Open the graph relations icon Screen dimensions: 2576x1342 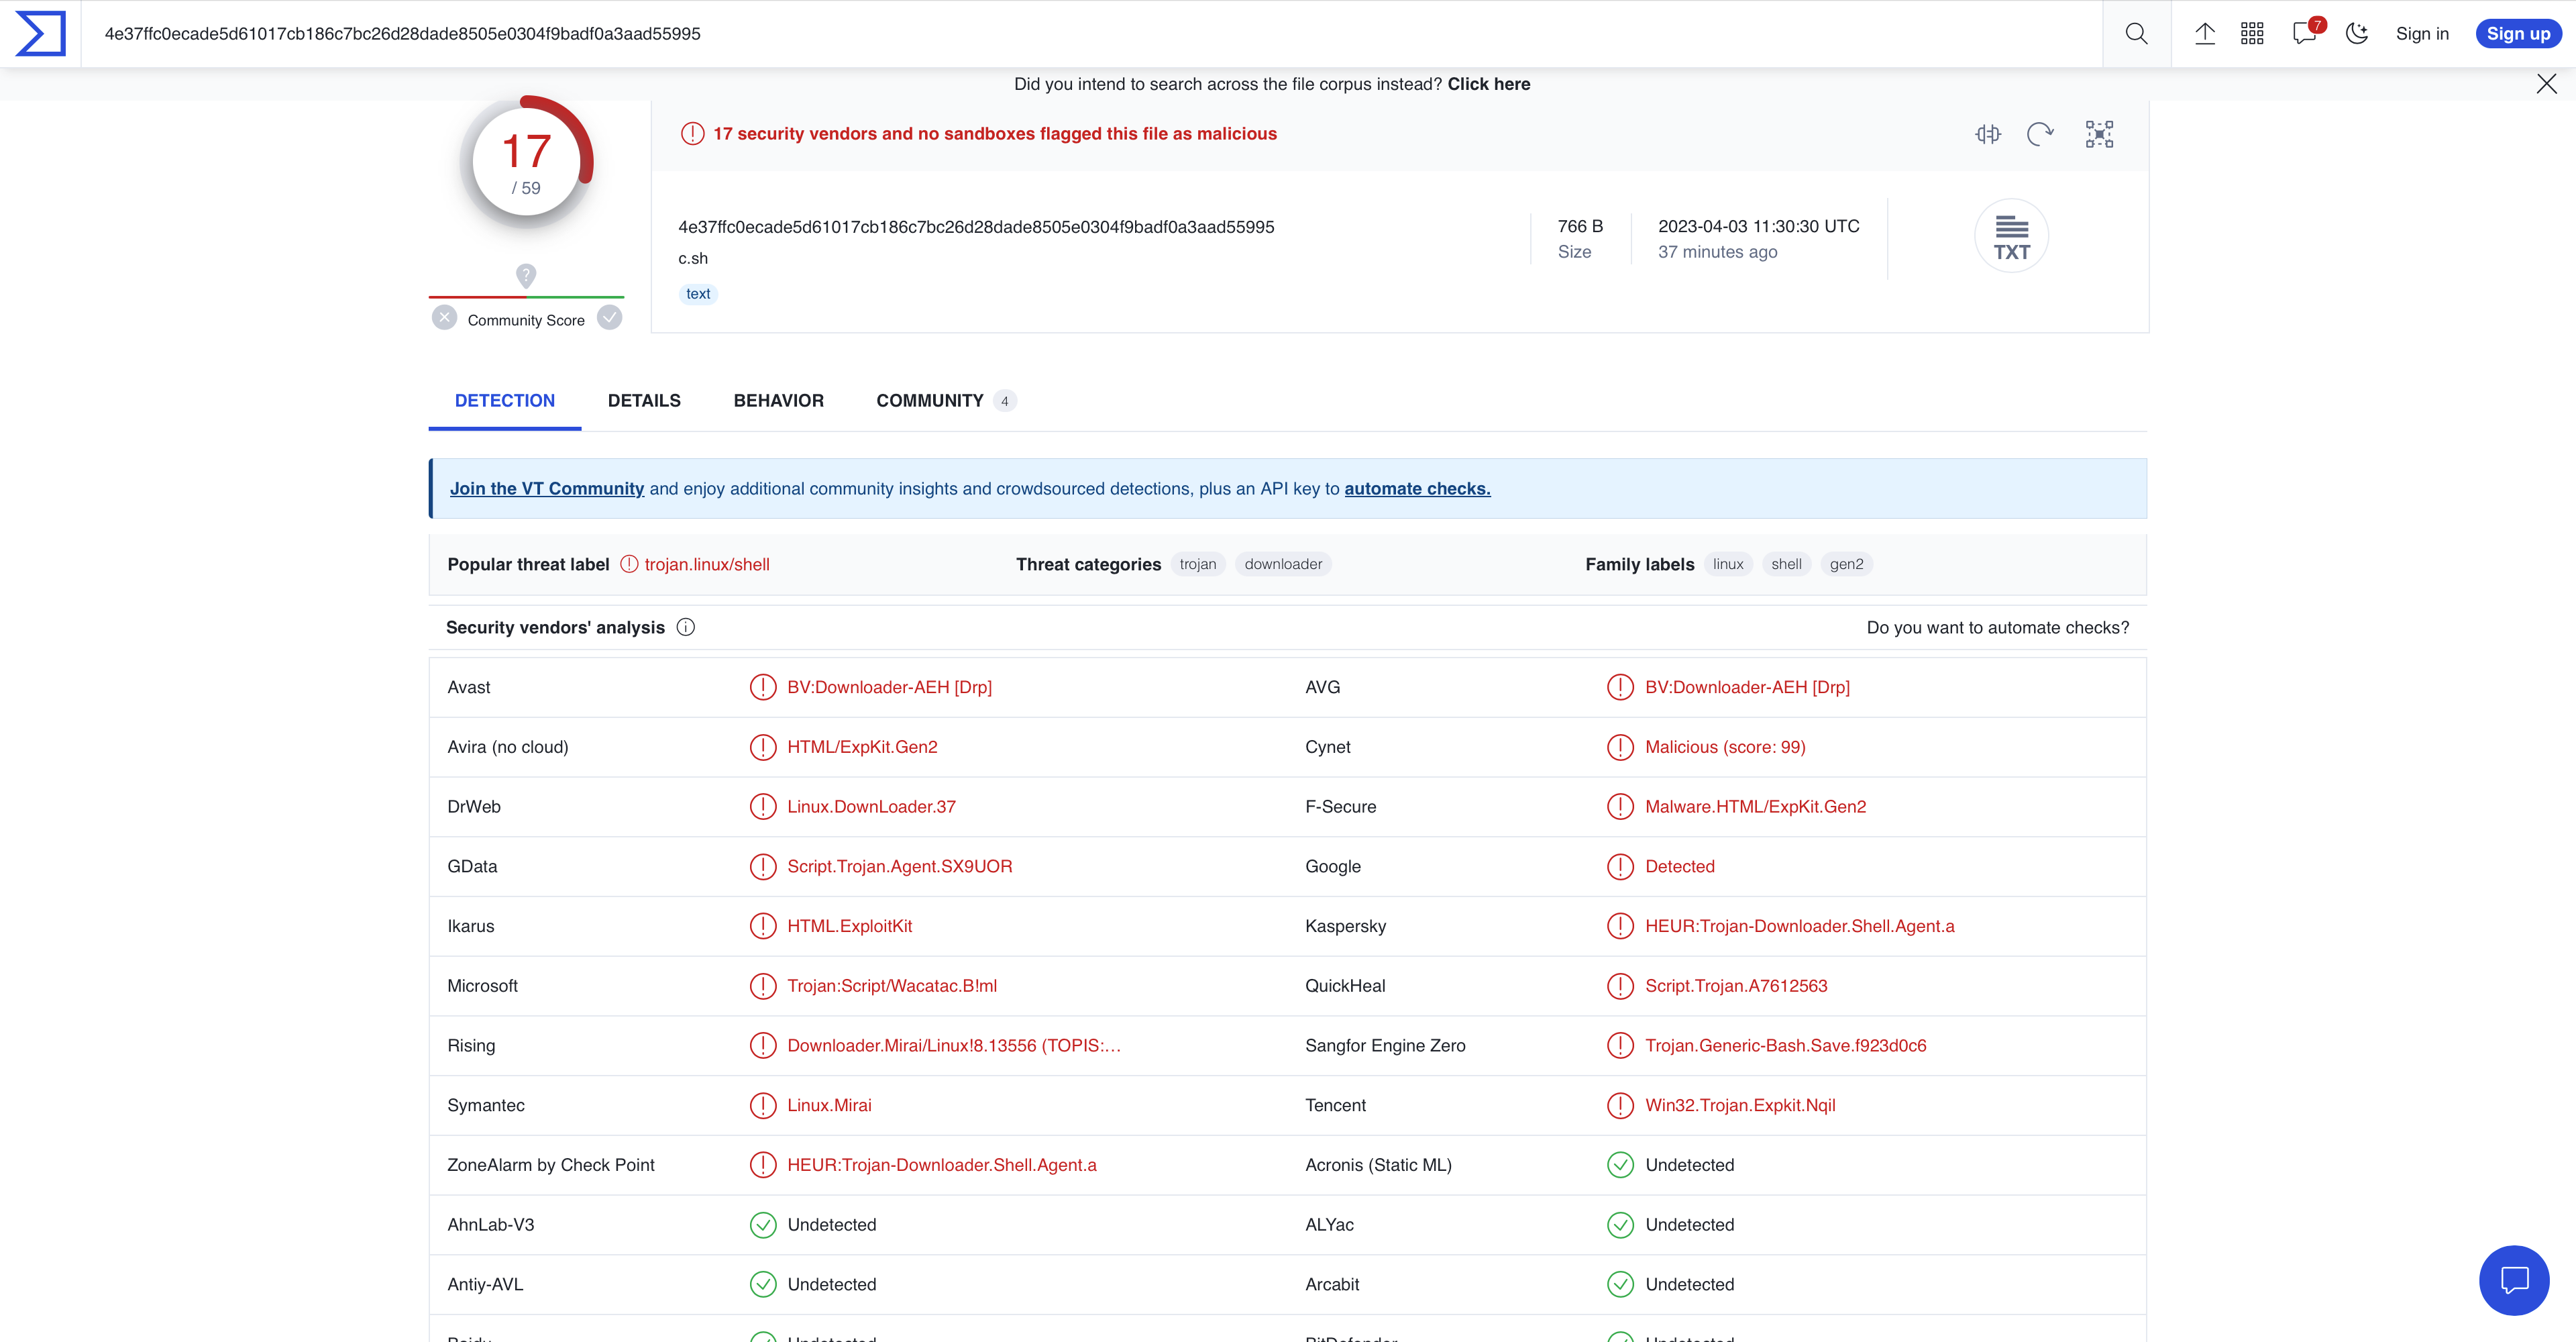(2099, 134)
